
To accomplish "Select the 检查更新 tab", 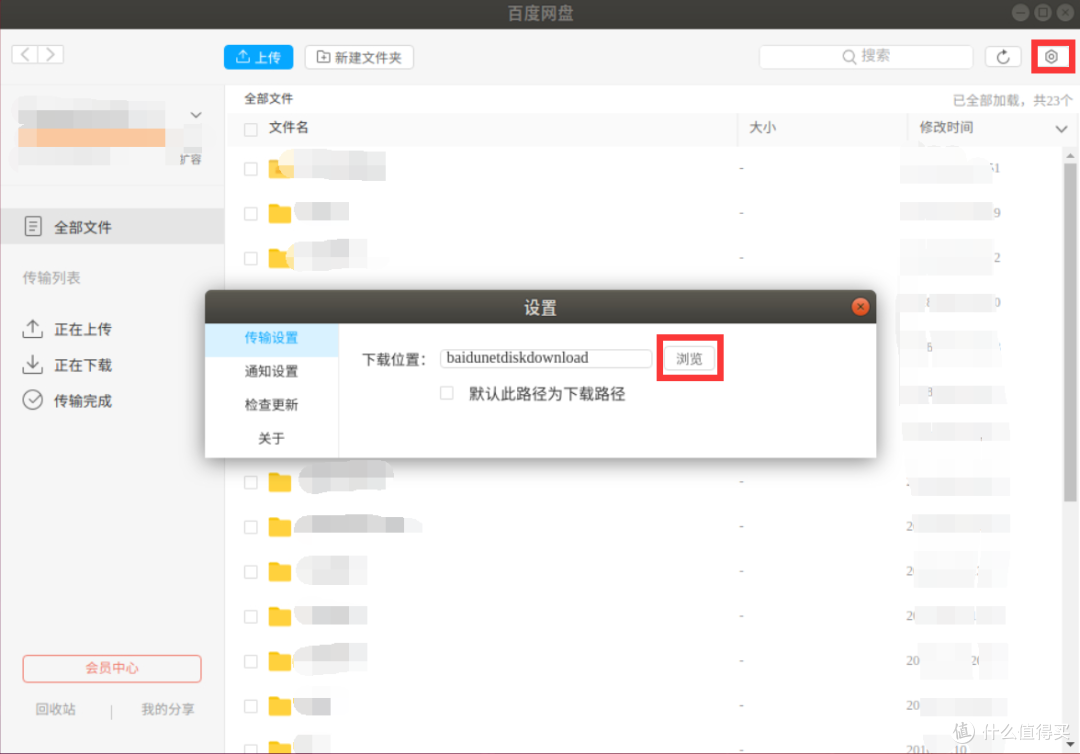I will point(271,405).
